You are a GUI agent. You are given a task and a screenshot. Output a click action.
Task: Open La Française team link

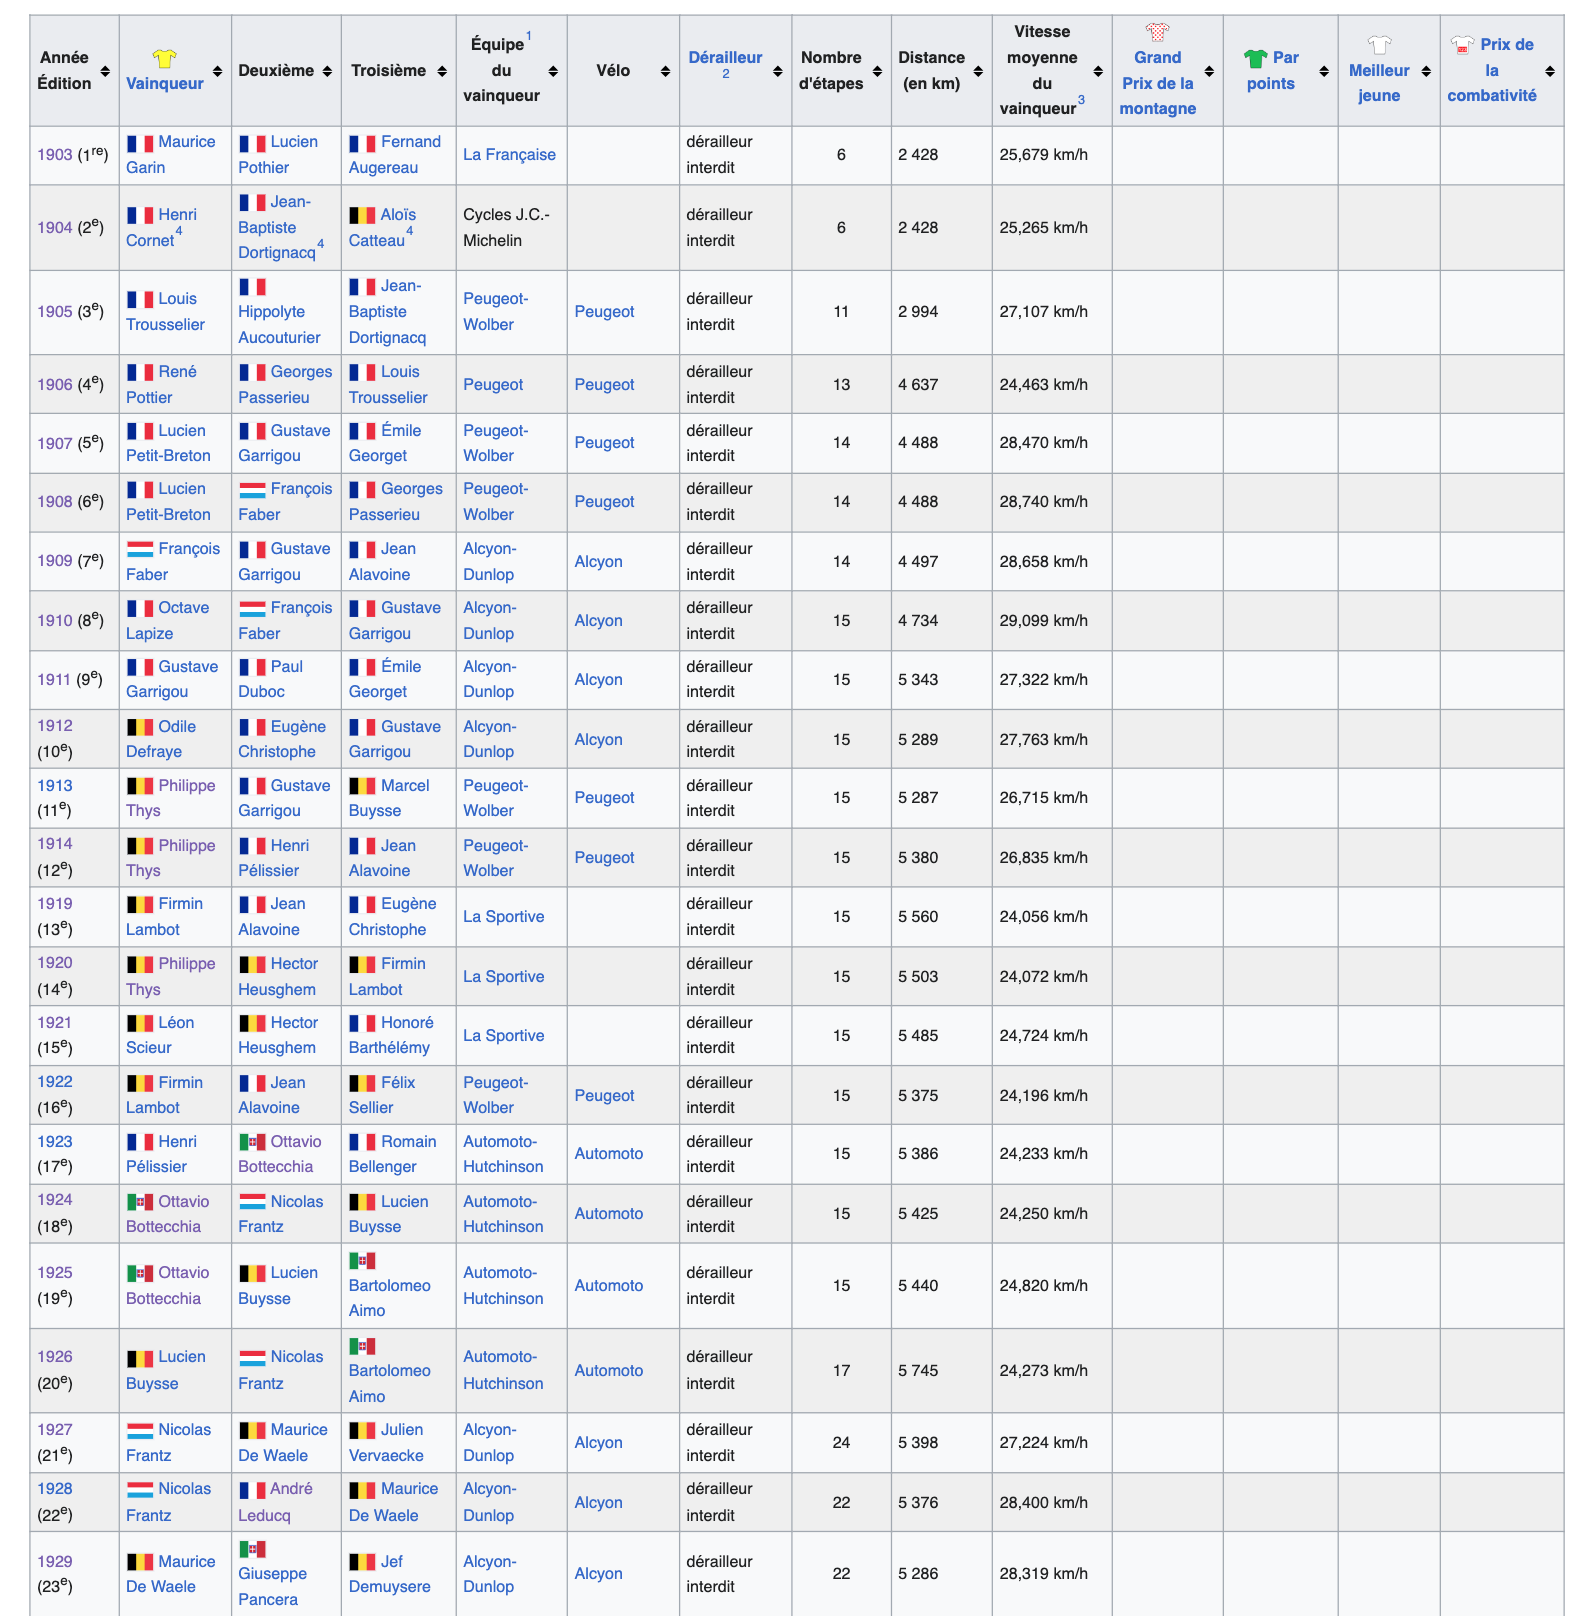(x=509, y=155)
